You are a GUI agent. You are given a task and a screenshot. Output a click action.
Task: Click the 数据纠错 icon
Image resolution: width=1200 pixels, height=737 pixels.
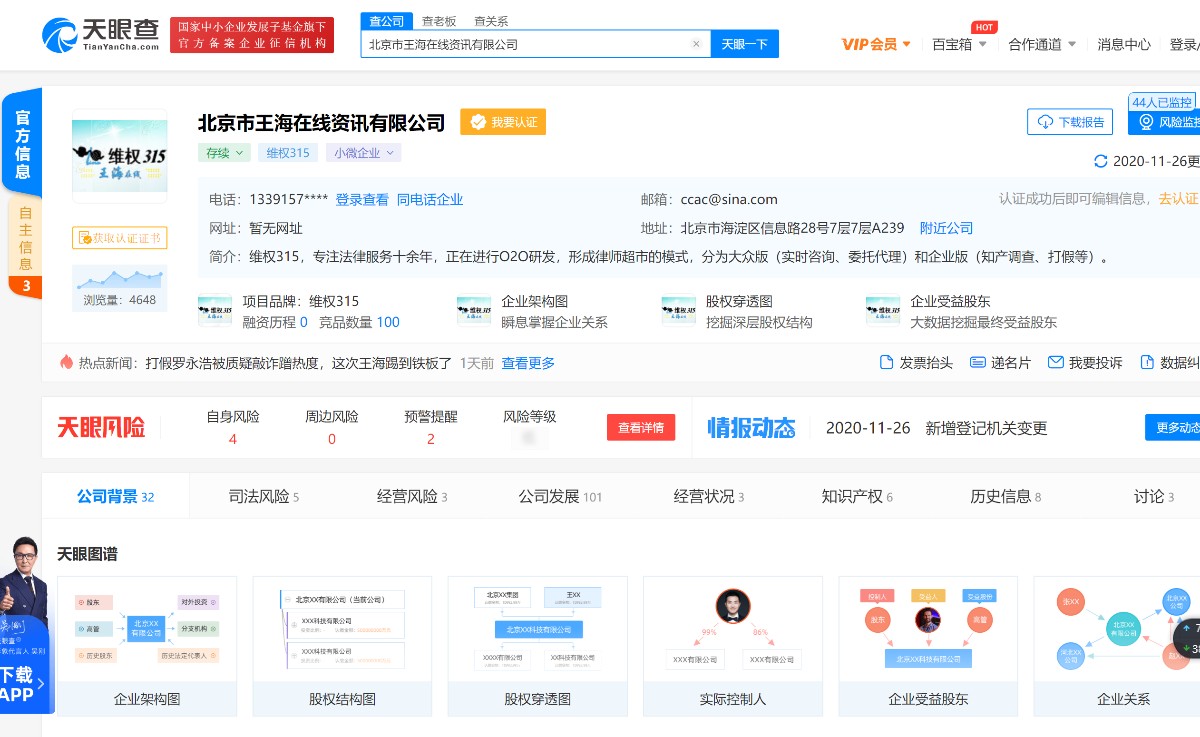(x=1146, y=362)
